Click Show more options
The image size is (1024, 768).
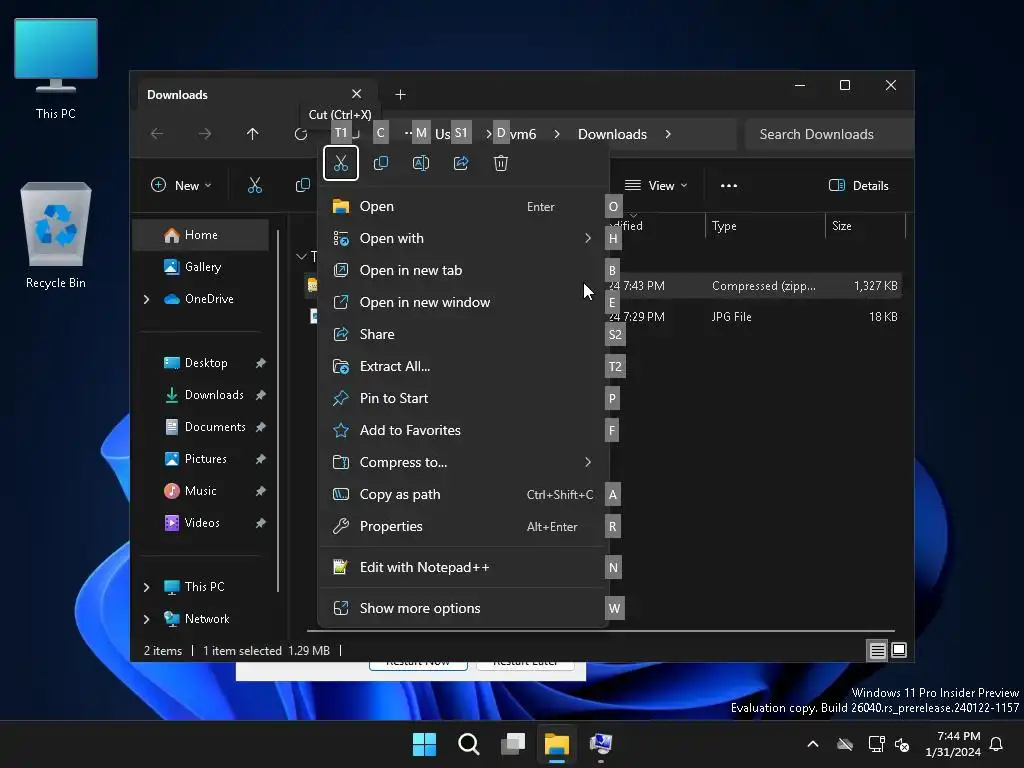pyautogui.click(x=463, y=609)
